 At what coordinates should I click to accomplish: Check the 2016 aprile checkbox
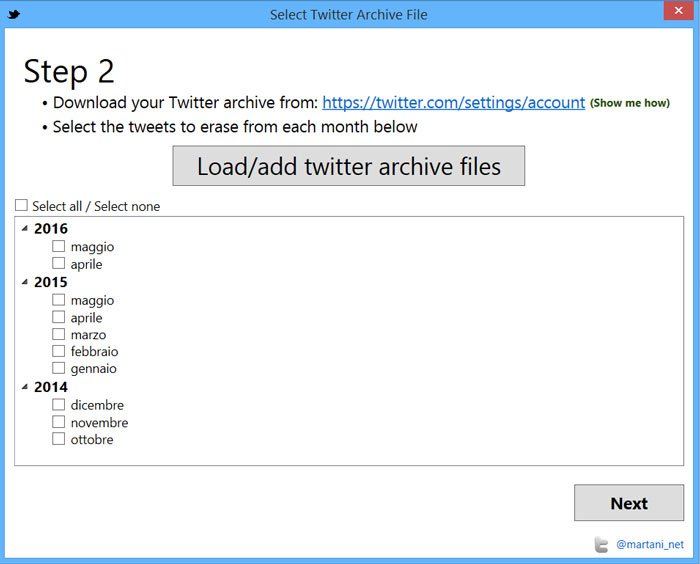tap(58, 263)
